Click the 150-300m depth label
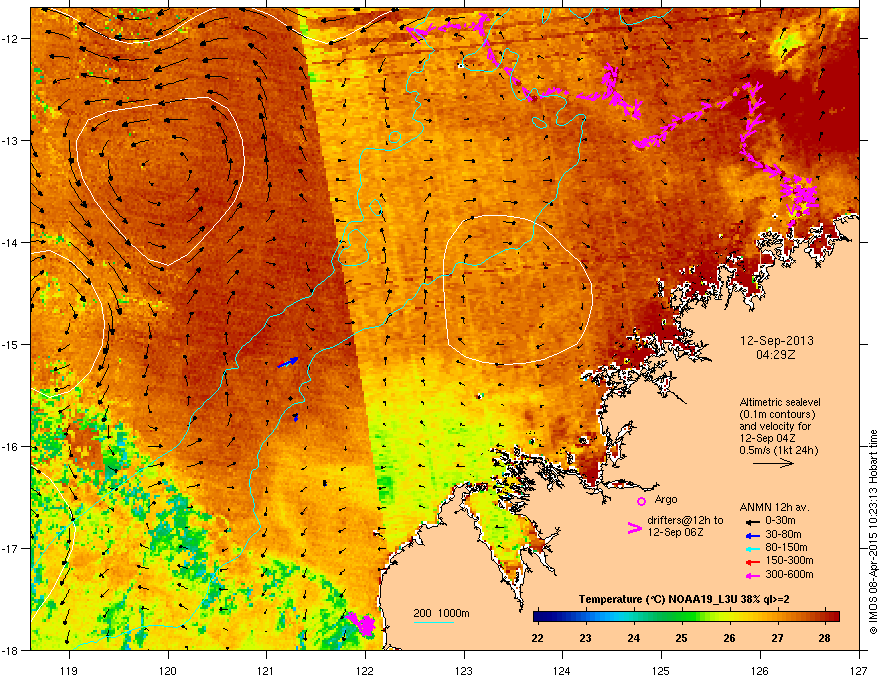Viewport: 880px width, 680px height. (789, 560)
